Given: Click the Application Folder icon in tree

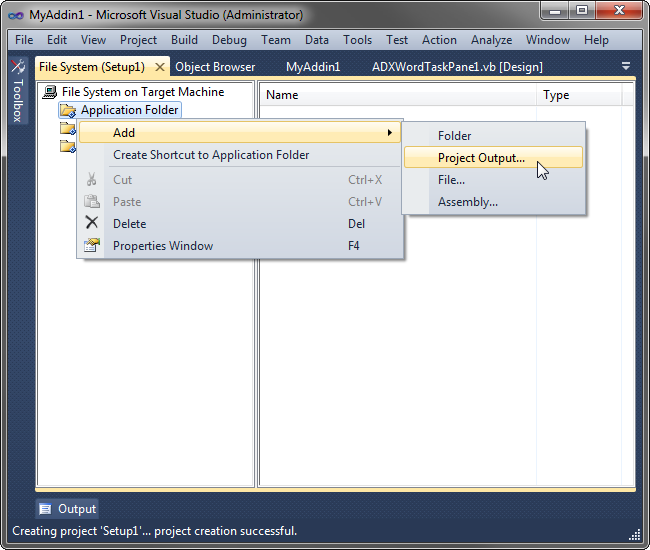Looking at the screenshot, I should (x=68, y=110).
